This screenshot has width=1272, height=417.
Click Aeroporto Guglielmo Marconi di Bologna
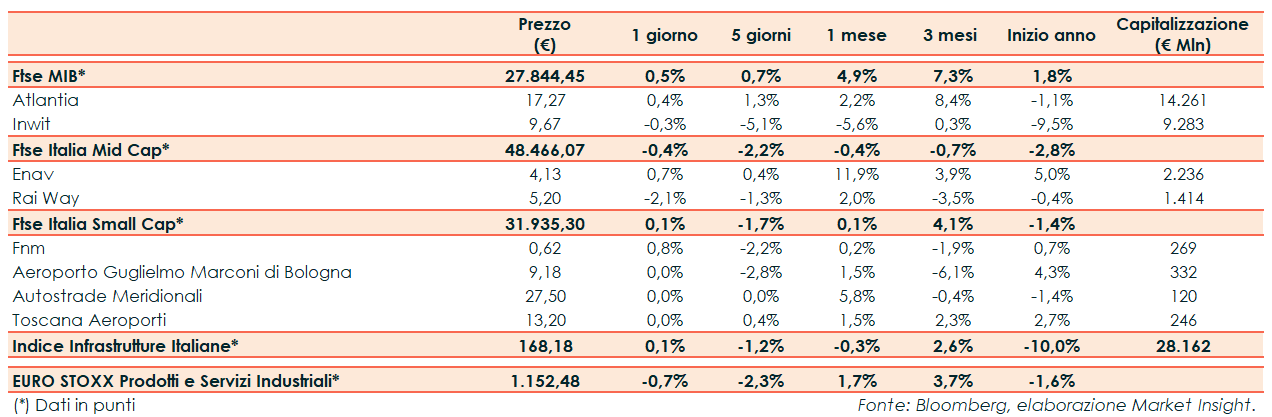182,271
